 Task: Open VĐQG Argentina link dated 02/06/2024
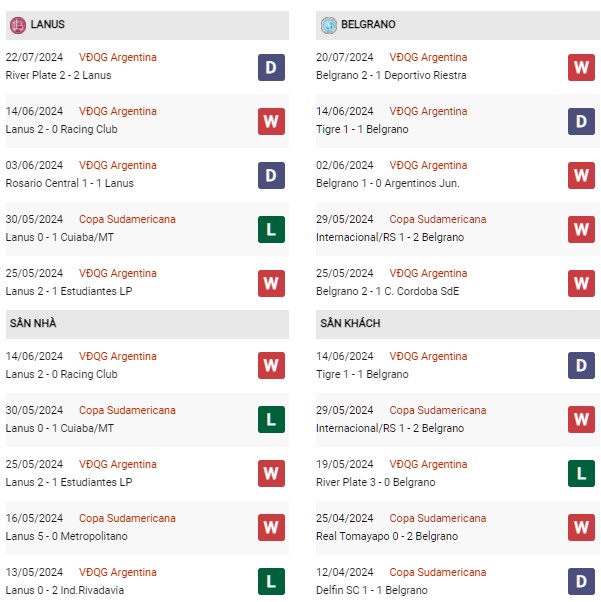pos(428,165)
